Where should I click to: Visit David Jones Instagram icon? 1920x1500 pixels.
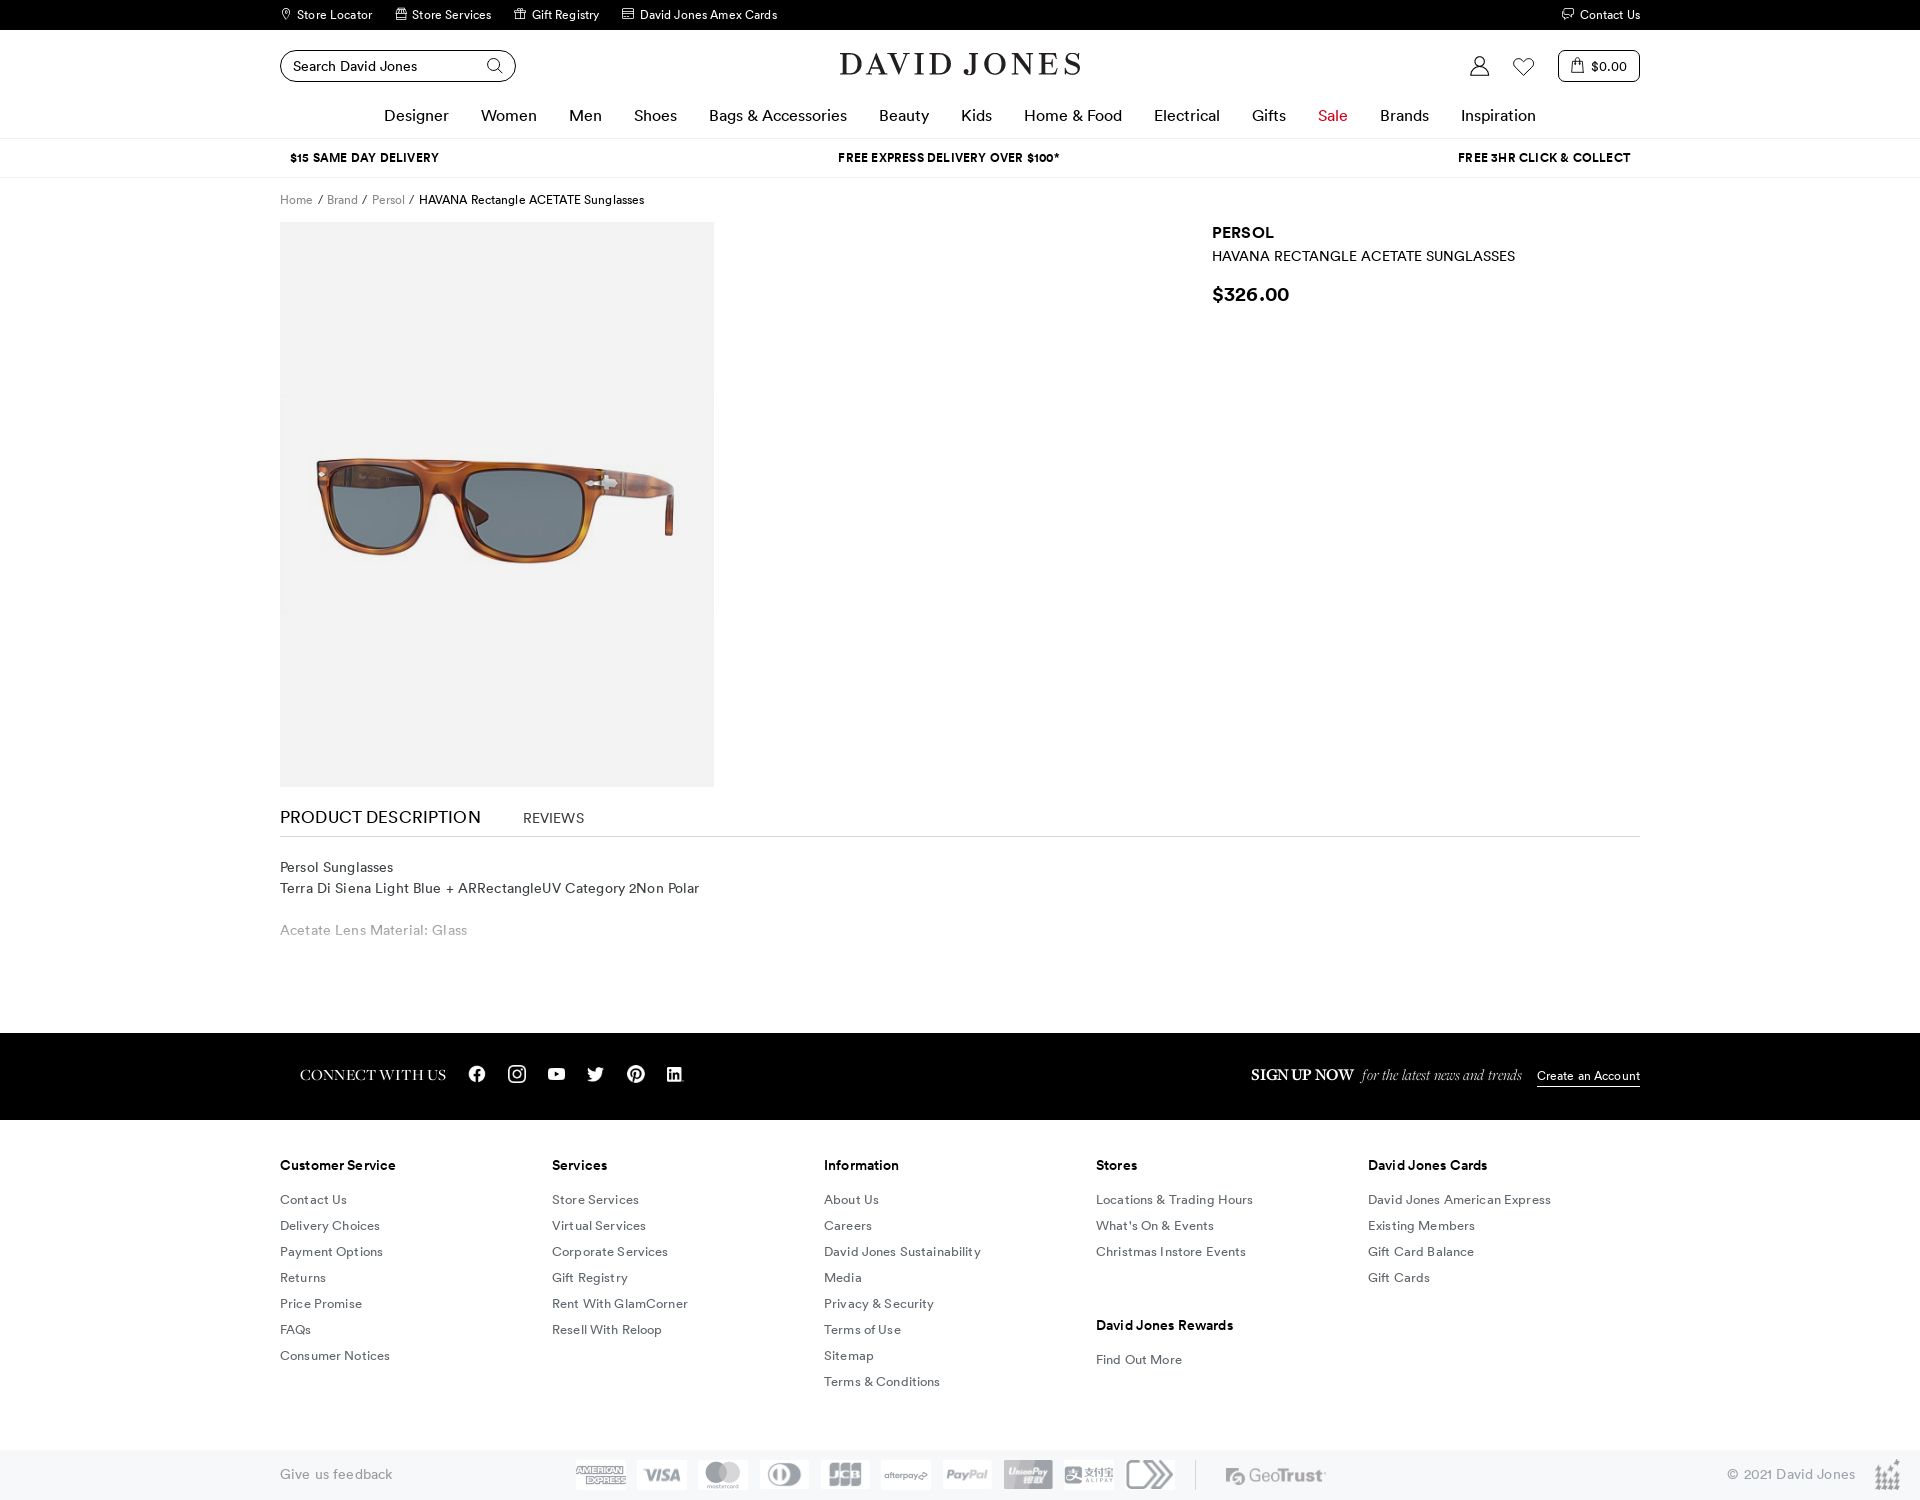(x=517, y=1074)
